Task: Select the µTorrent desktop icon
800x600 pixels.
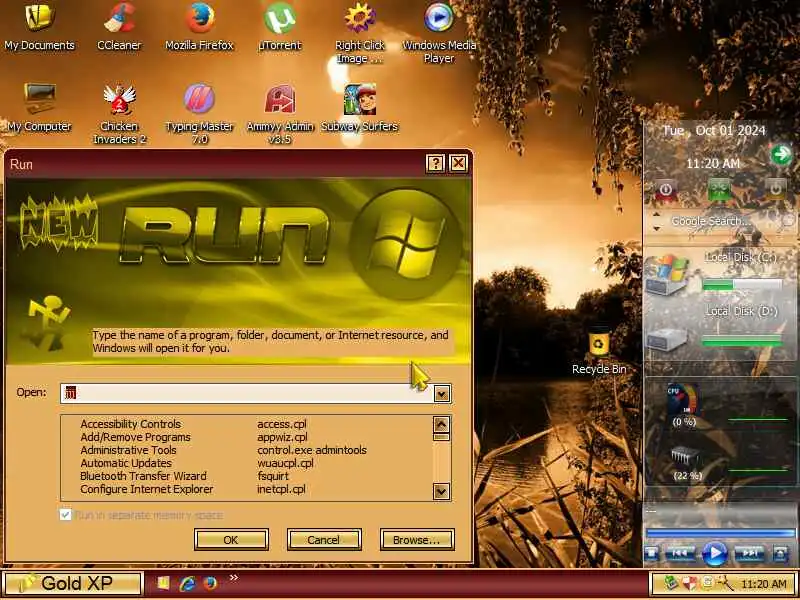Action: [280, 28]
